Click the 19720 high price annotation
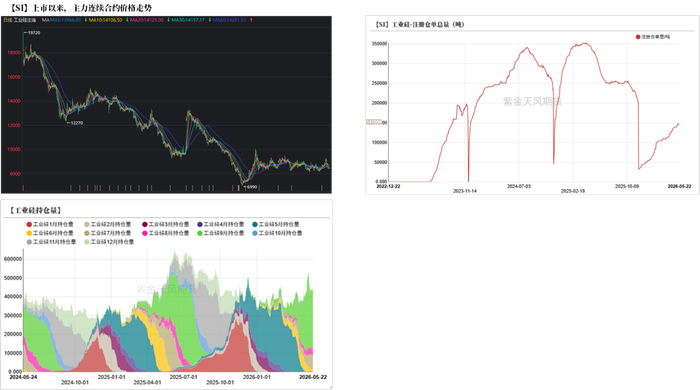The image size is (700, 390). (x=33, y=33)
